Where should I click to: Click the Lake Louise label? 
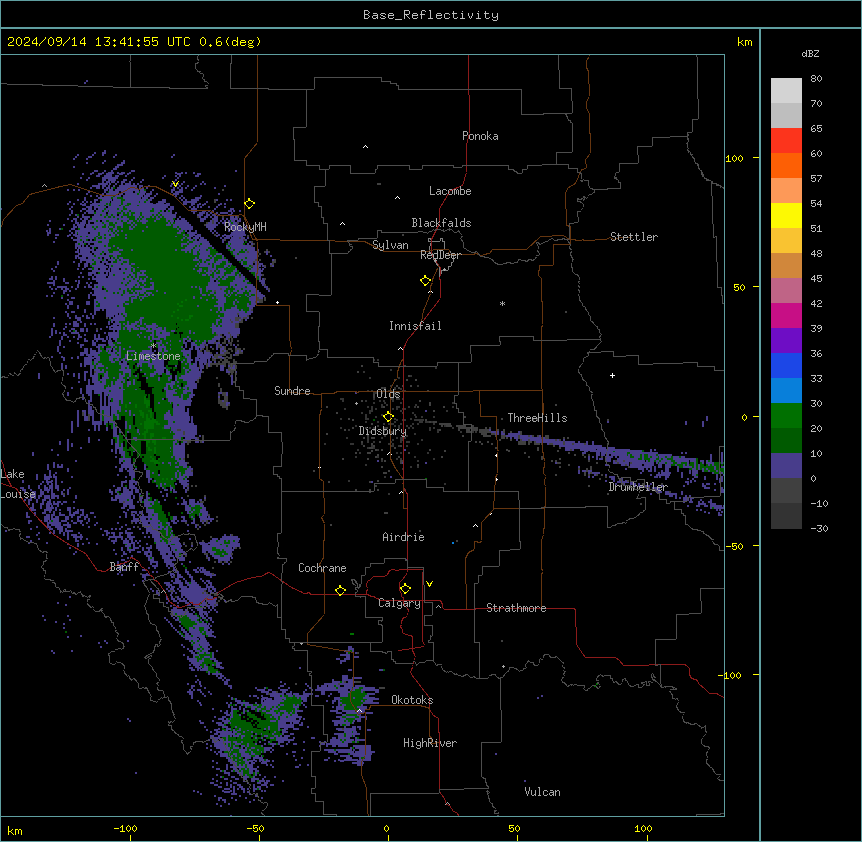(x=16, y=484)
